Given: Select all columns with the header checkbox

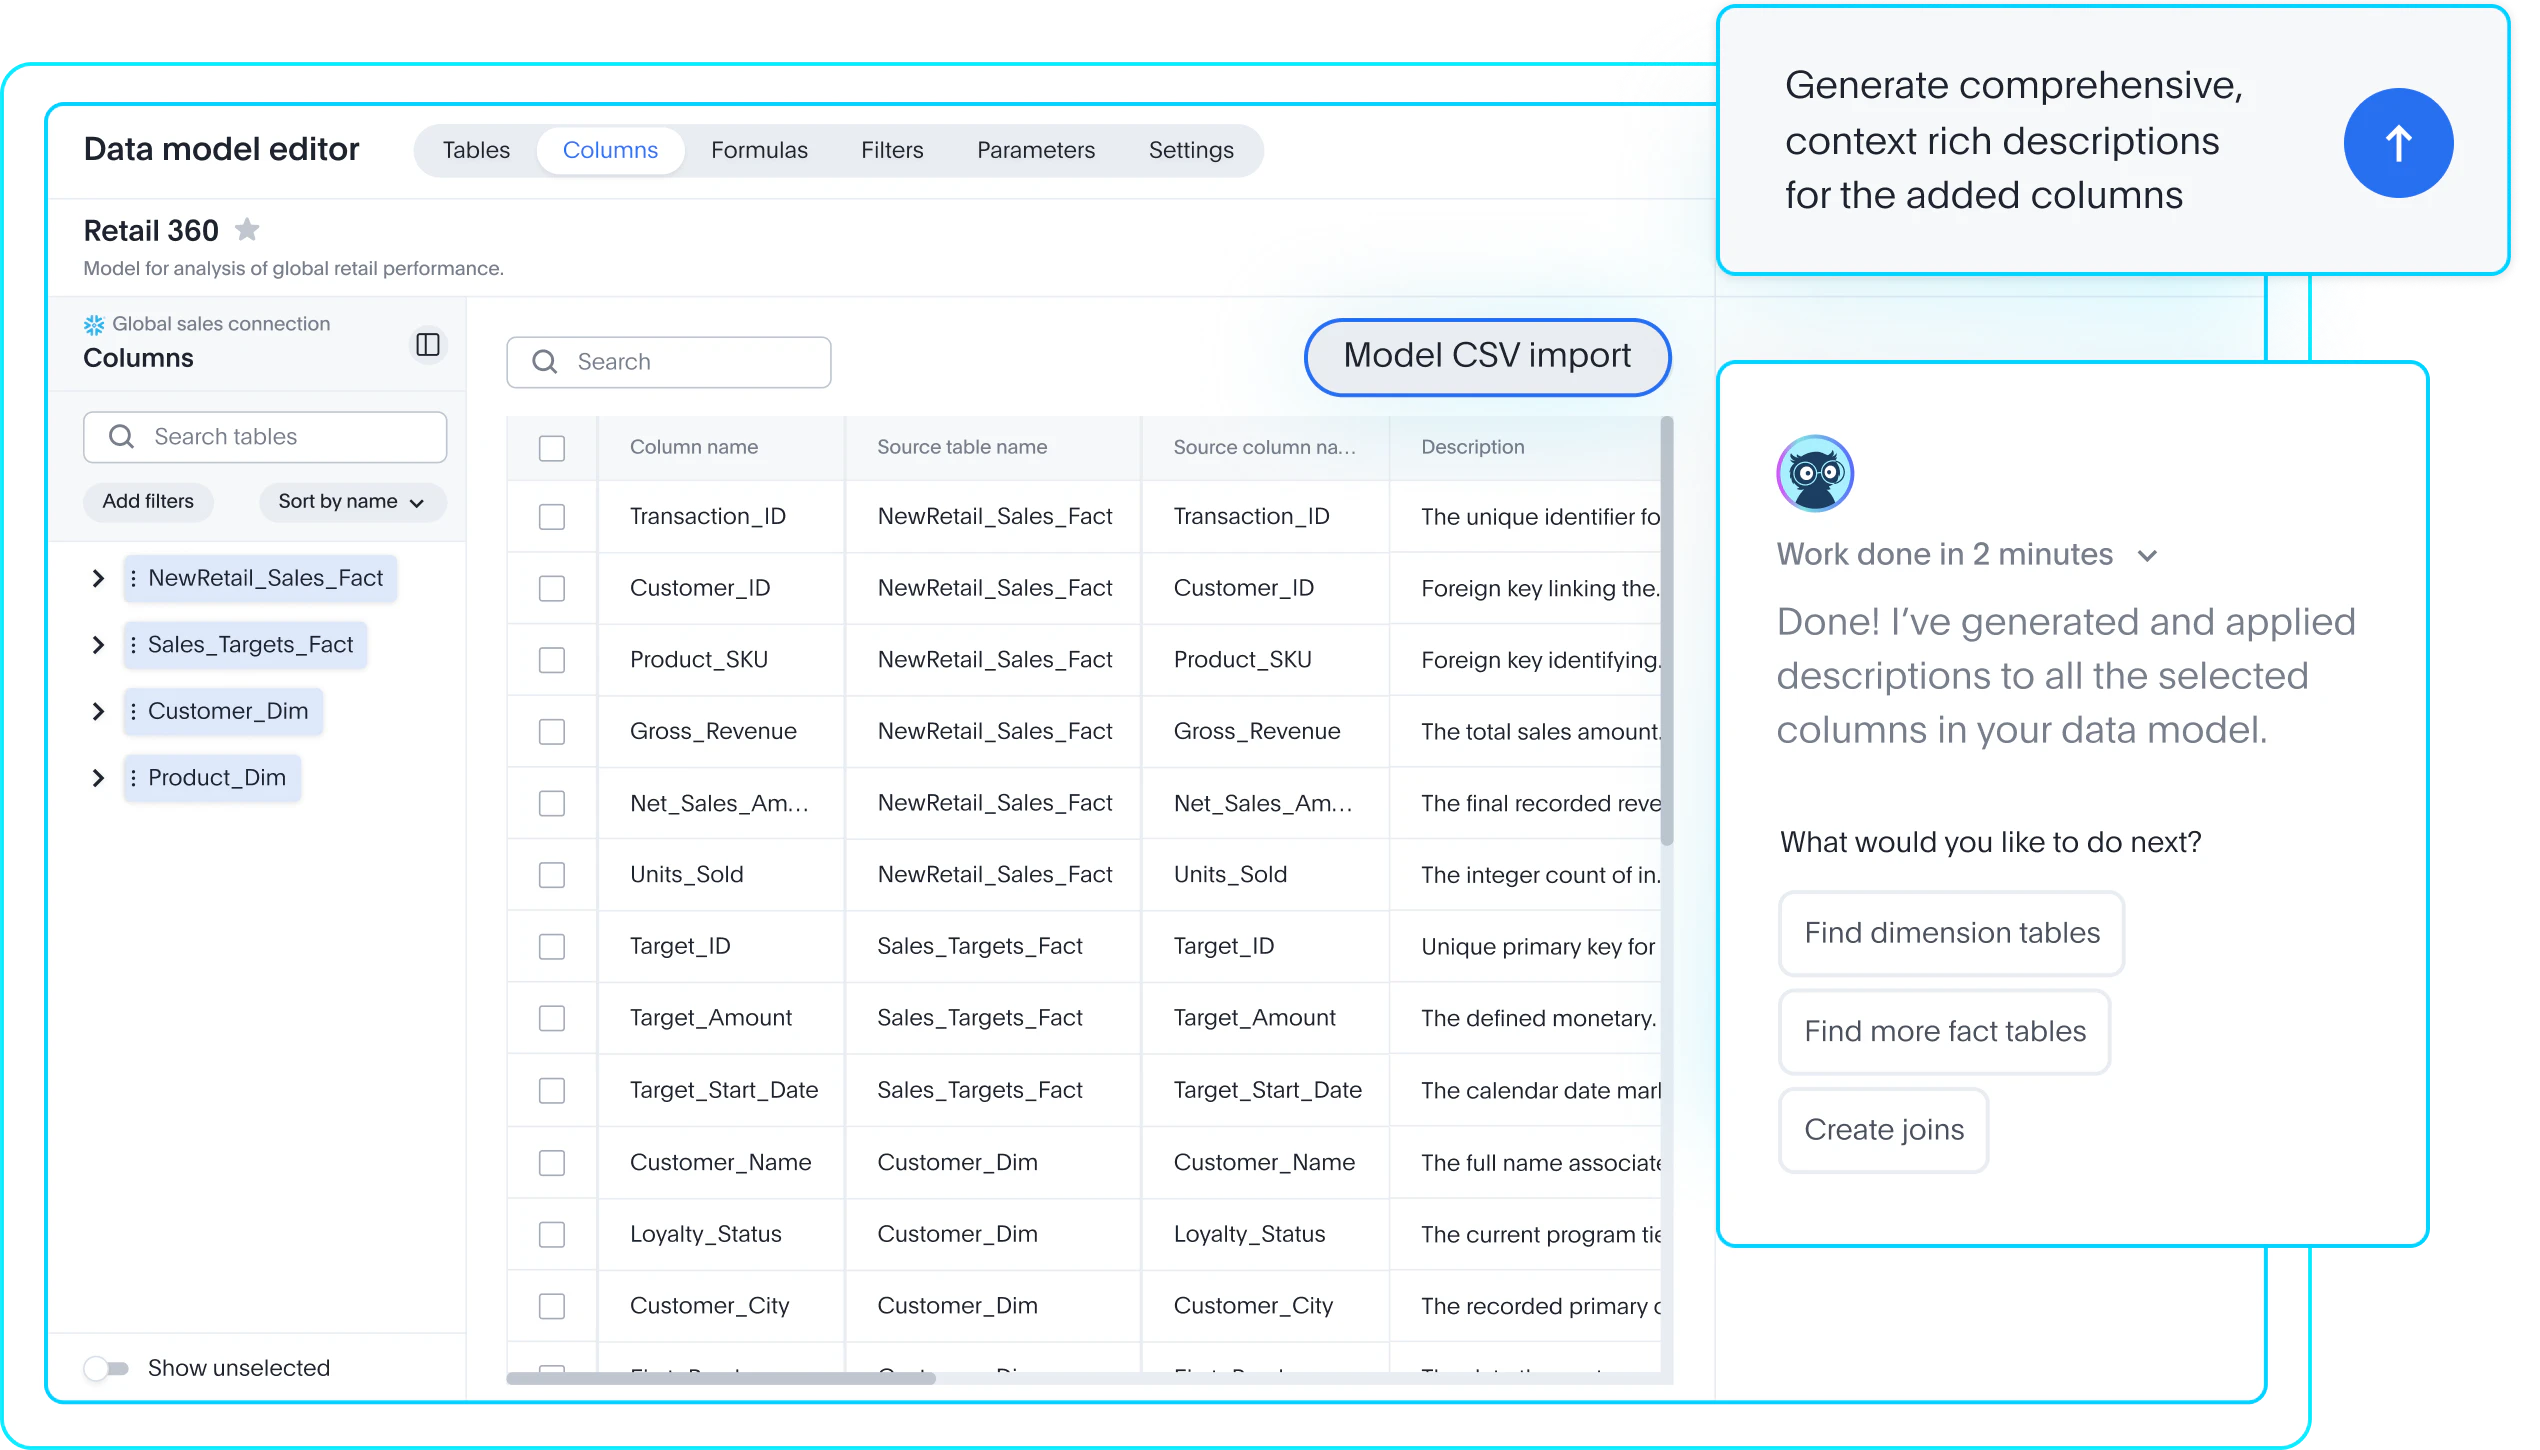Looking at the screenshot, I should tap(552, 448).
